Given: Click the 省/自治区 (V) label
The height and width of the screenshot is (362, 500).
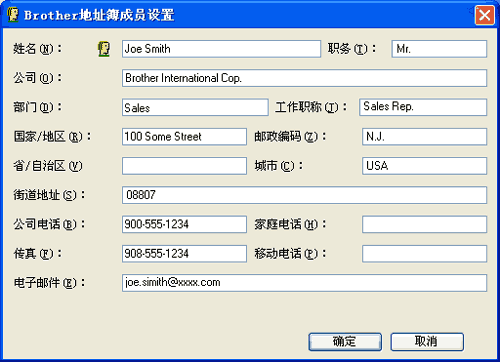Looking at the screenshot, I should click(48, 166).
